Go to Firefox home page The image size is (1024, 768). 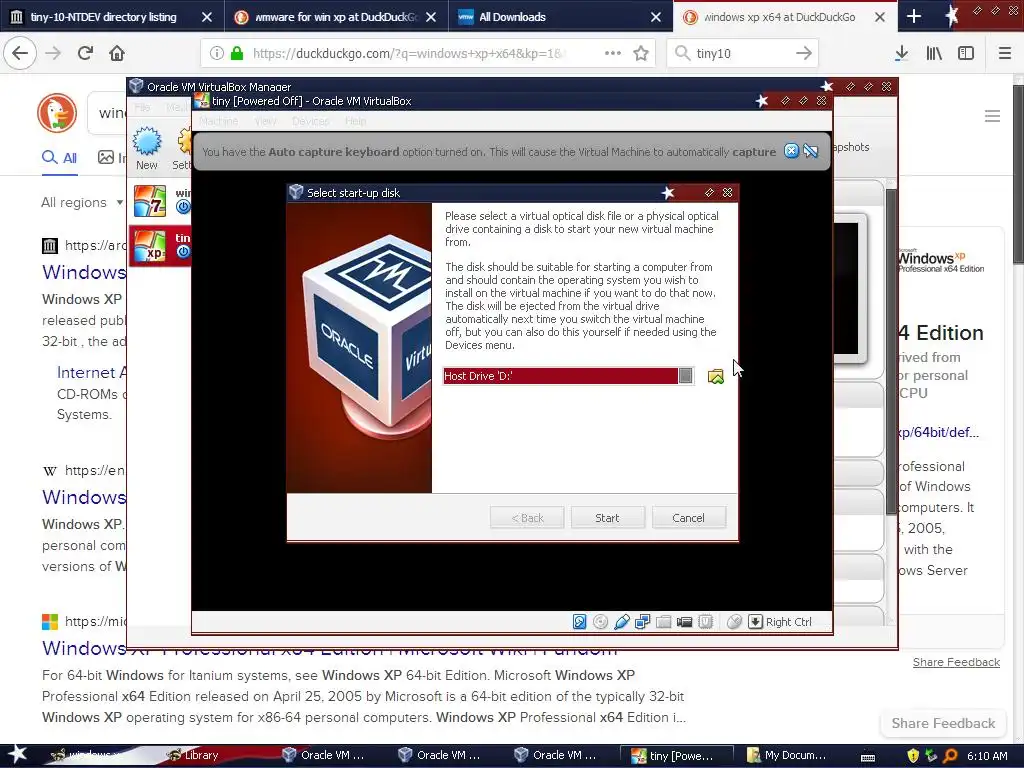[x=117, y=53]
